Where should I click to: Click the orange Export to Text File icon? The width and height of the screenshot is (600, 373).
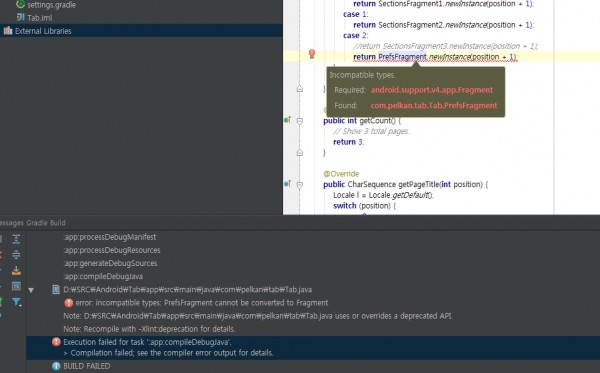click(16, 270)
